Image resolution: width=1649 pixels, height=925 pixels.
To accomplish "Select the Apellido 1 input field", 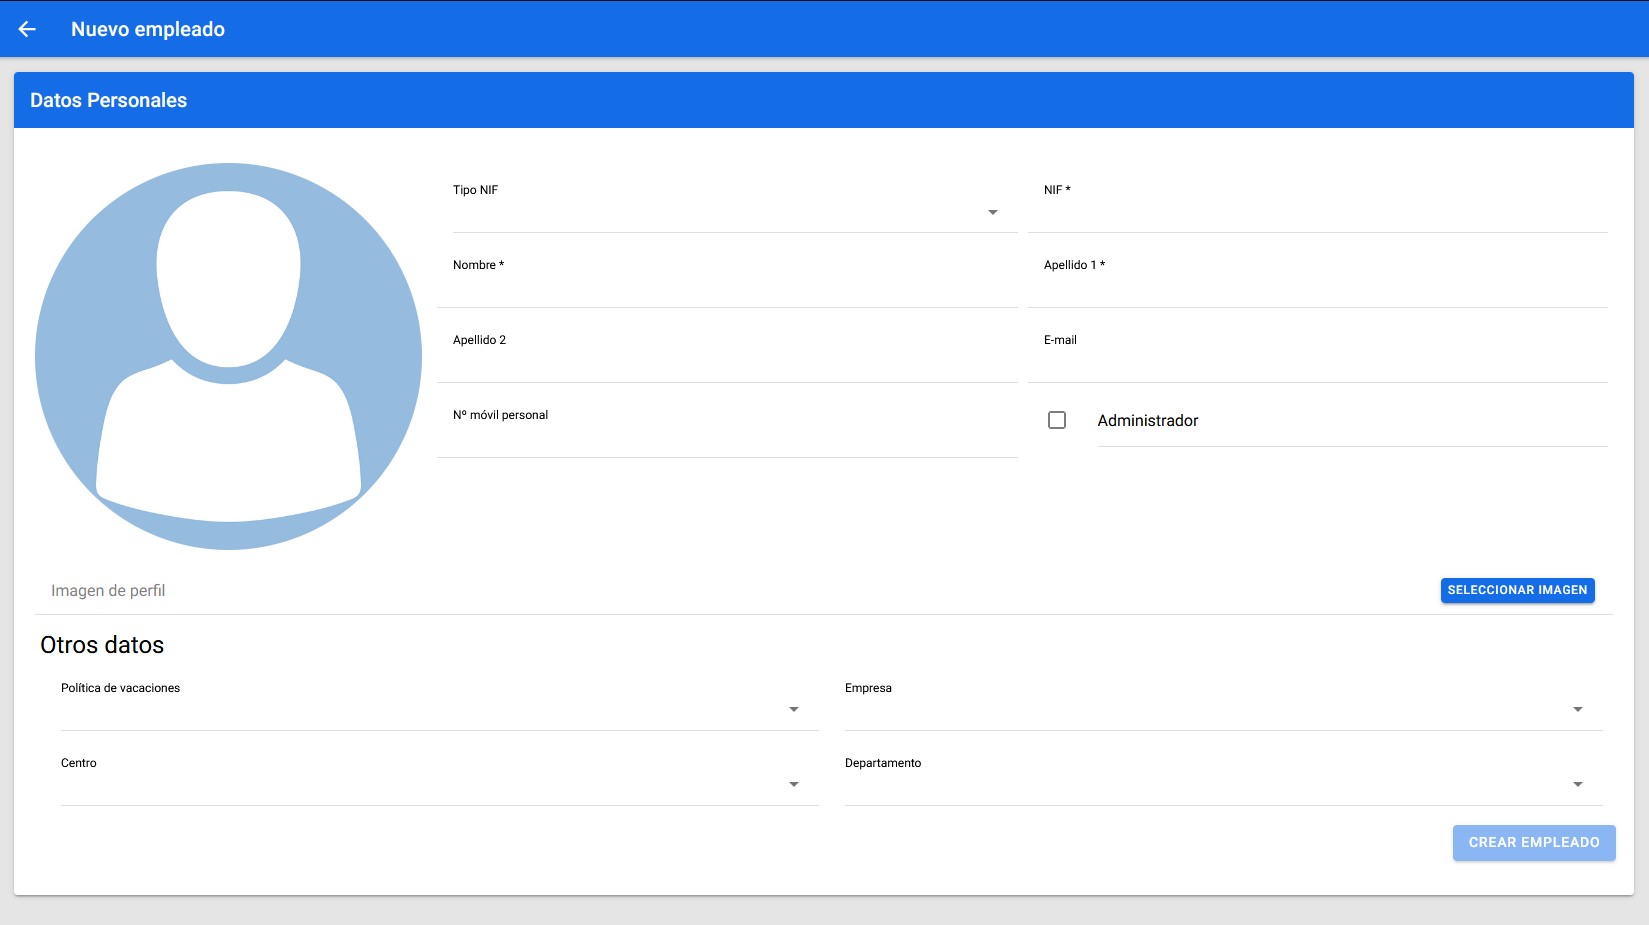I will coord(1317,287).
